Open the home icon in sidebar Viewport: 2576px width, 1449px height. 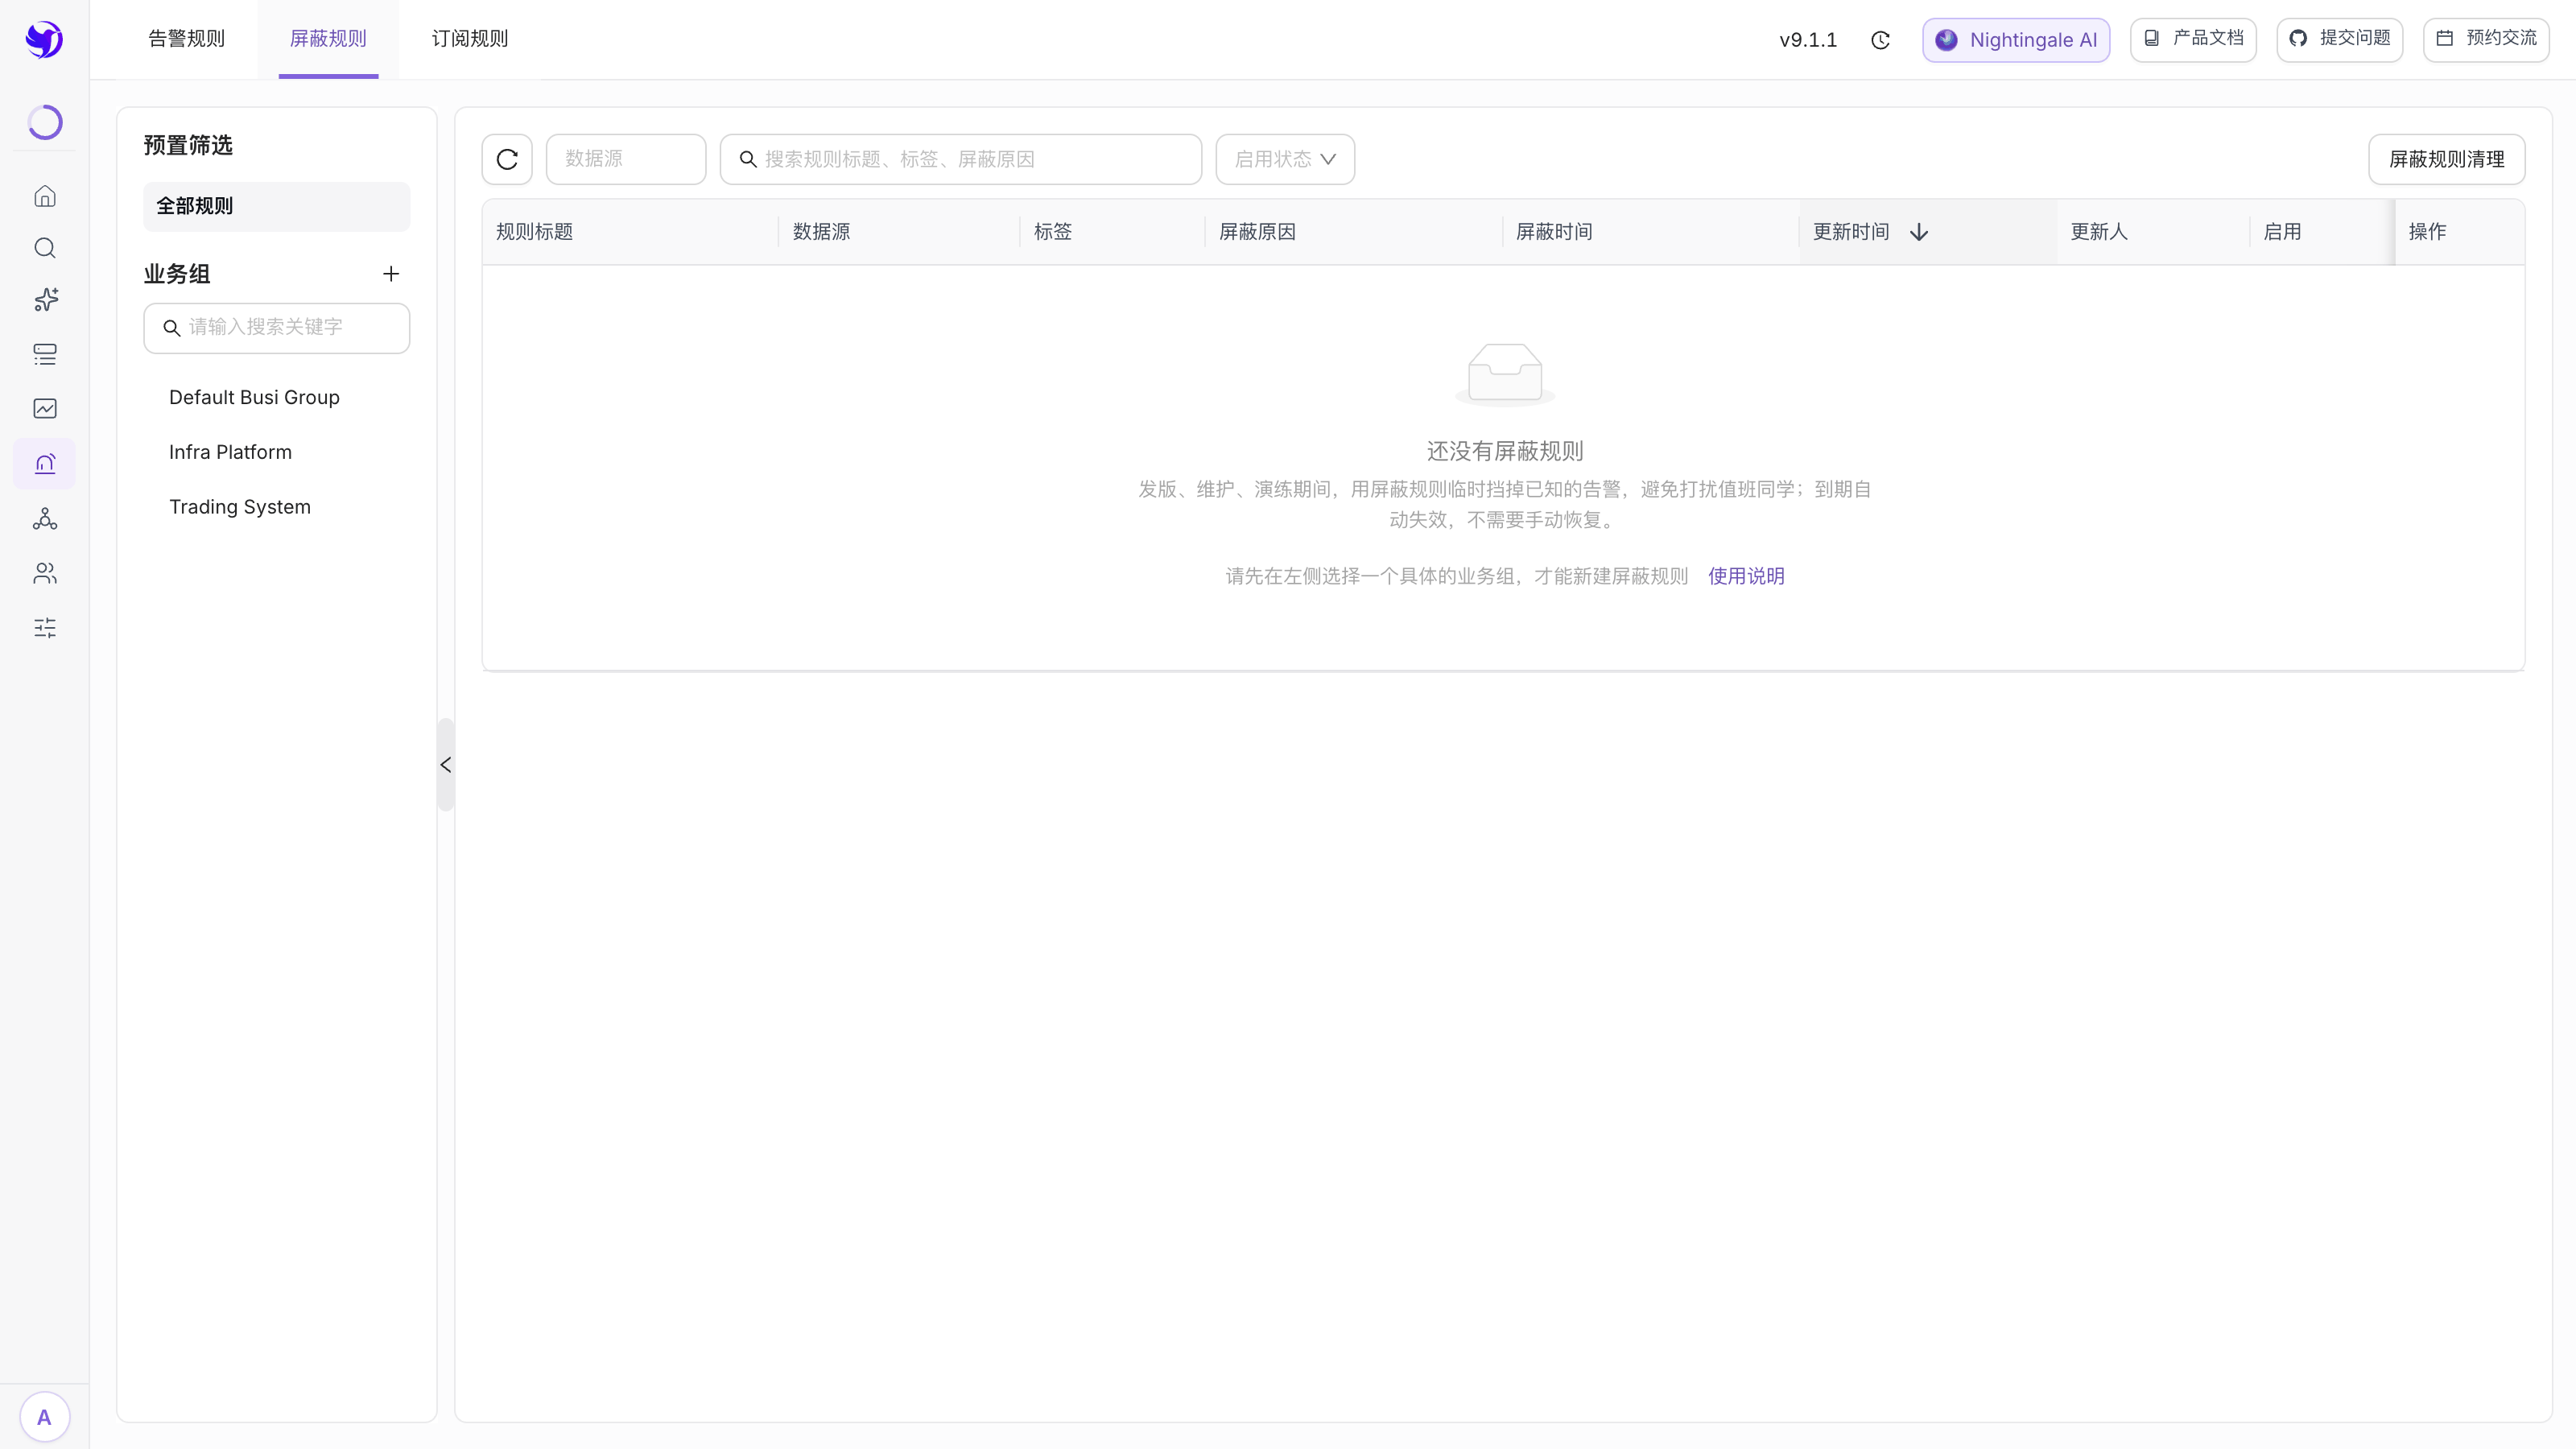click(x=45, y=196)
